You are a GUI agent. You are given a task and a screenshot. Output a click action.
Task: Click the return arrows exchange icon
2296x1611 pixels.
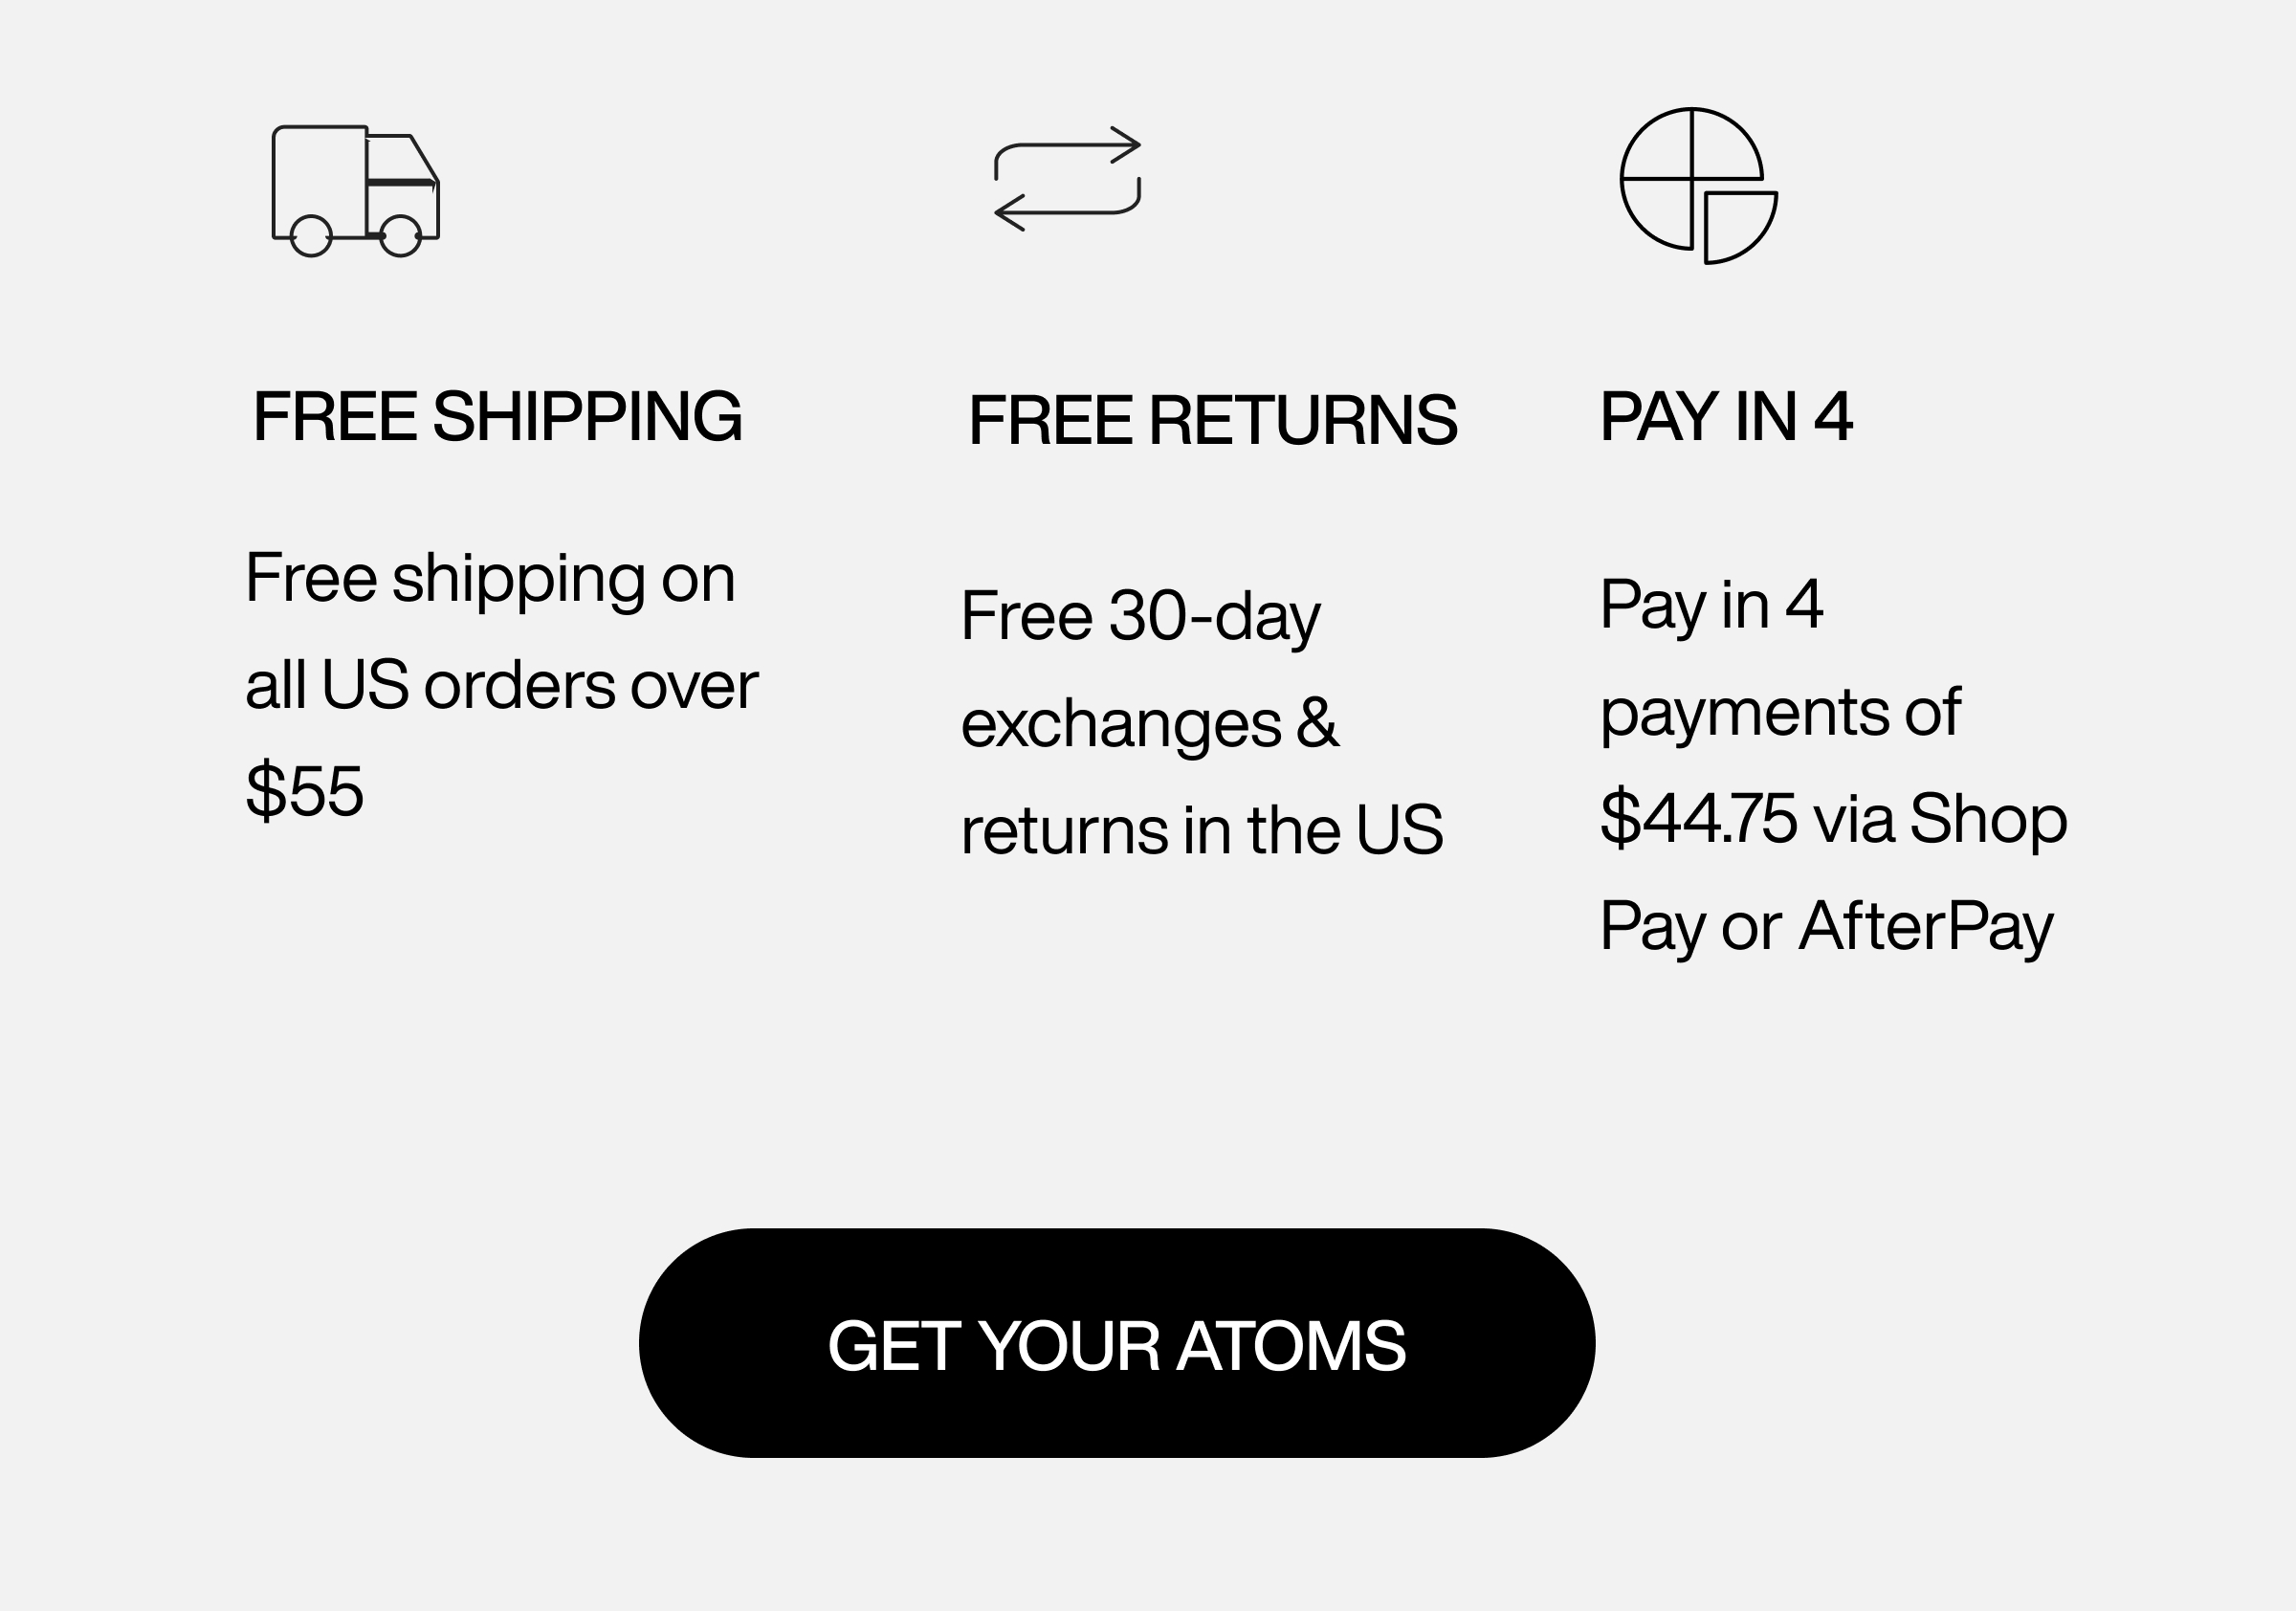[1067, 179]
